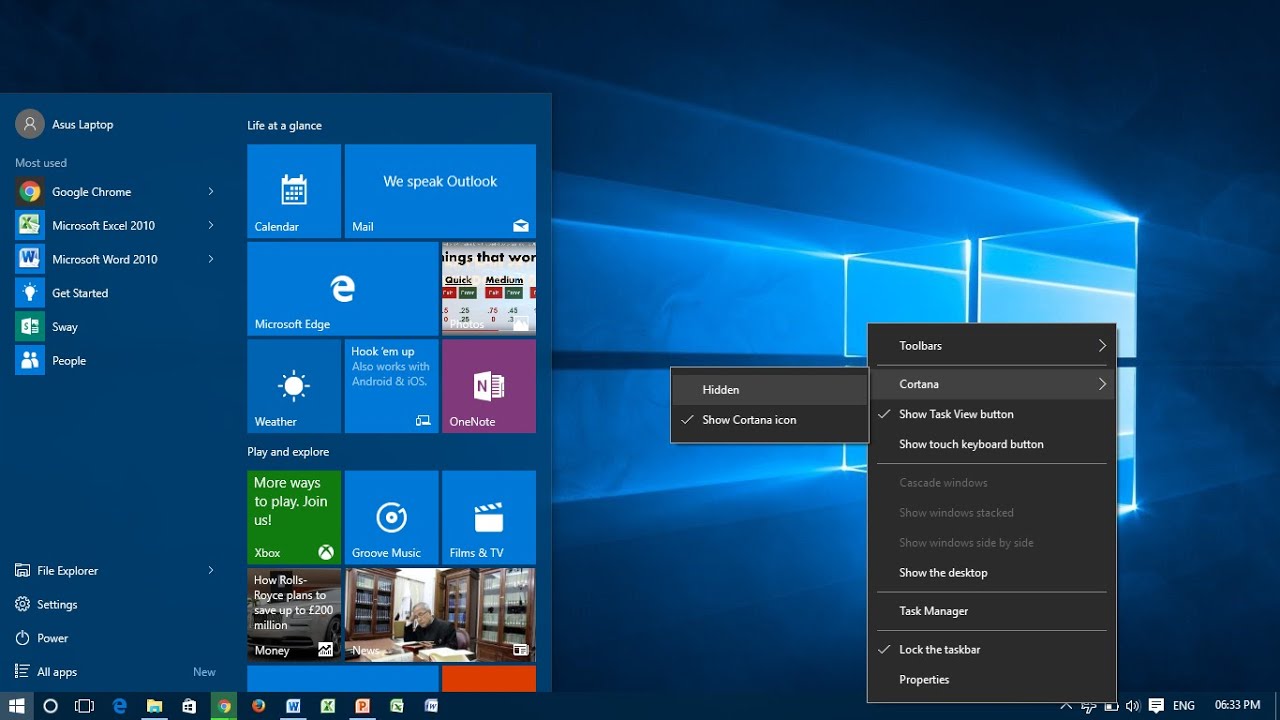
Task: Enable Show touch keyboard button
Action: click(993, 444)
